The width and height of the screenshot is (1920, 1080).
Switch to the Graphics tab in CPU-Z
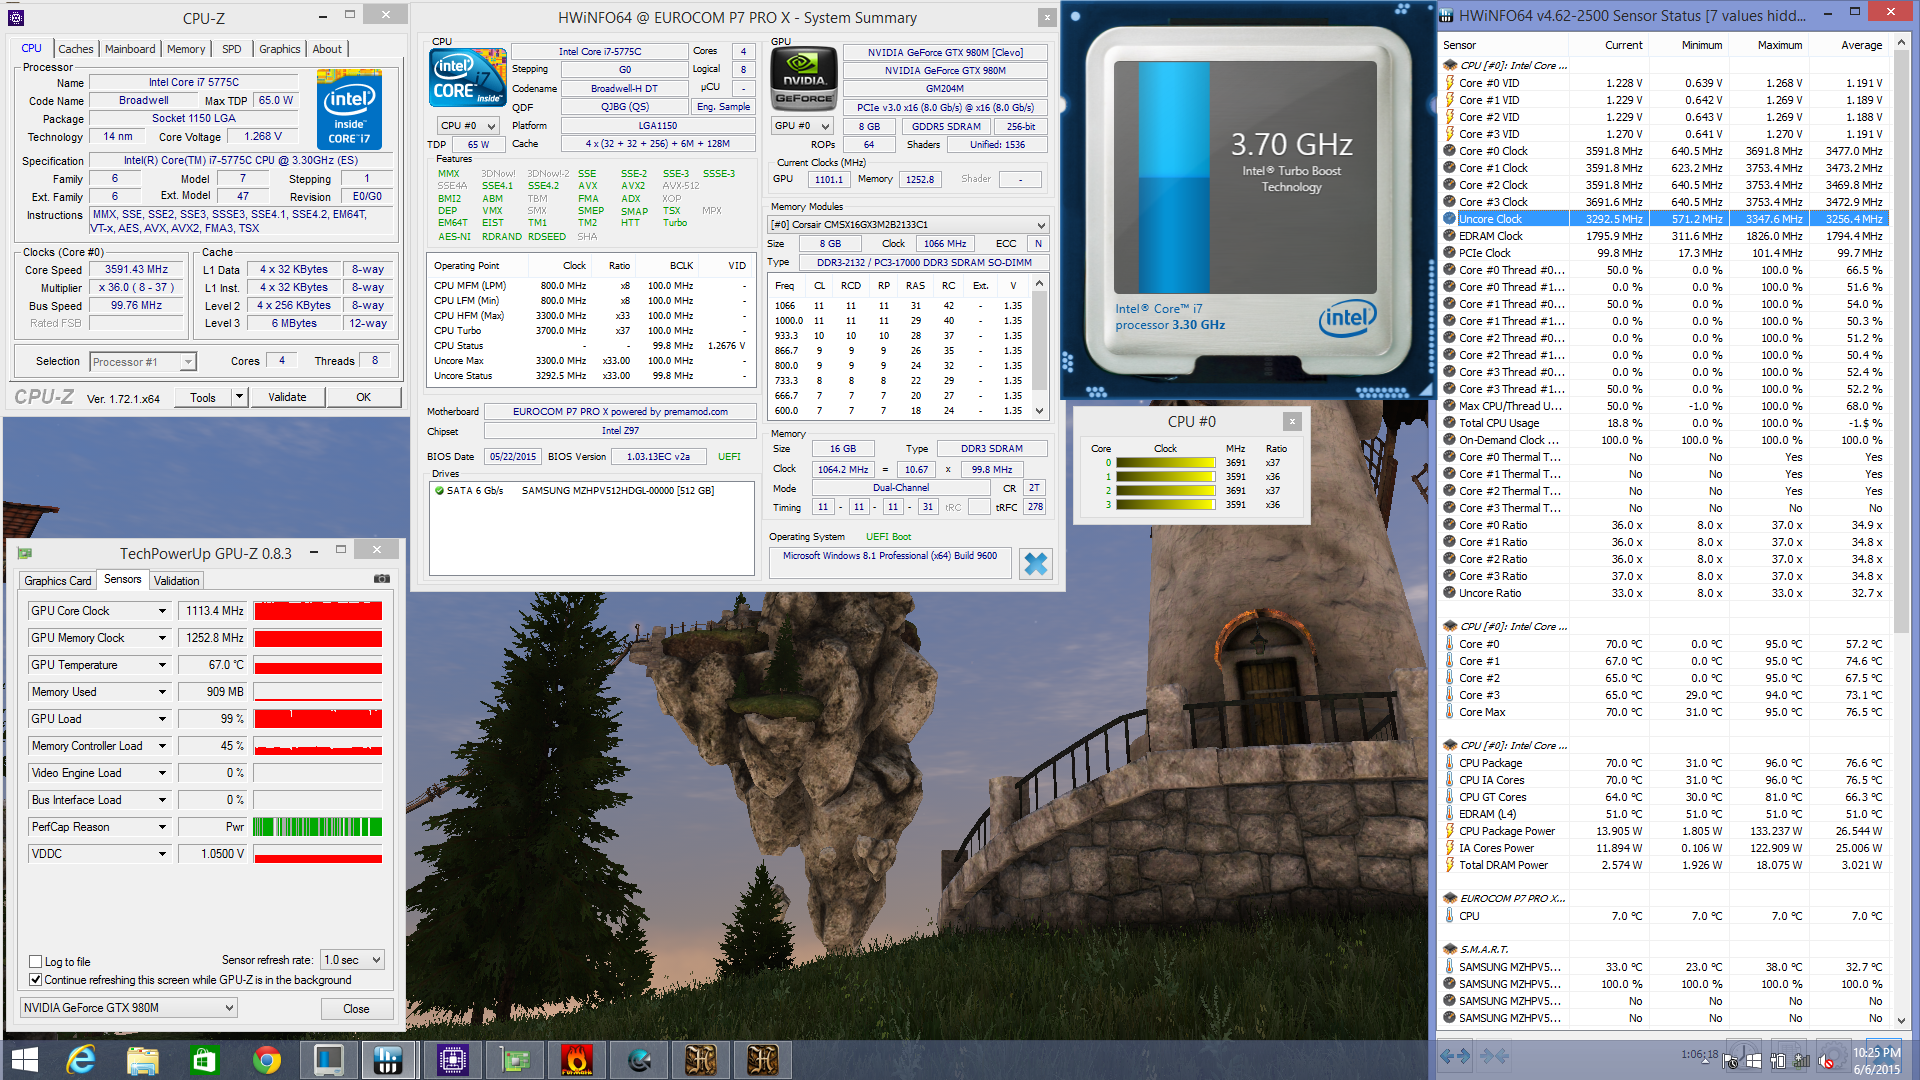click(279, 49)
